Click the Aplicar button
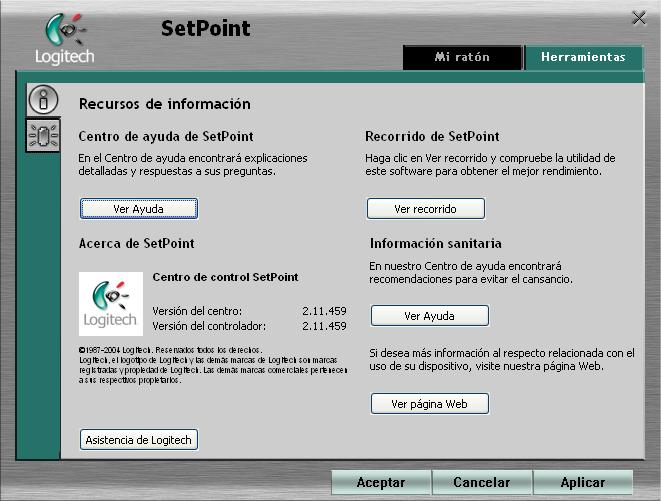This screenshot has width=661, height=501. 583,482
